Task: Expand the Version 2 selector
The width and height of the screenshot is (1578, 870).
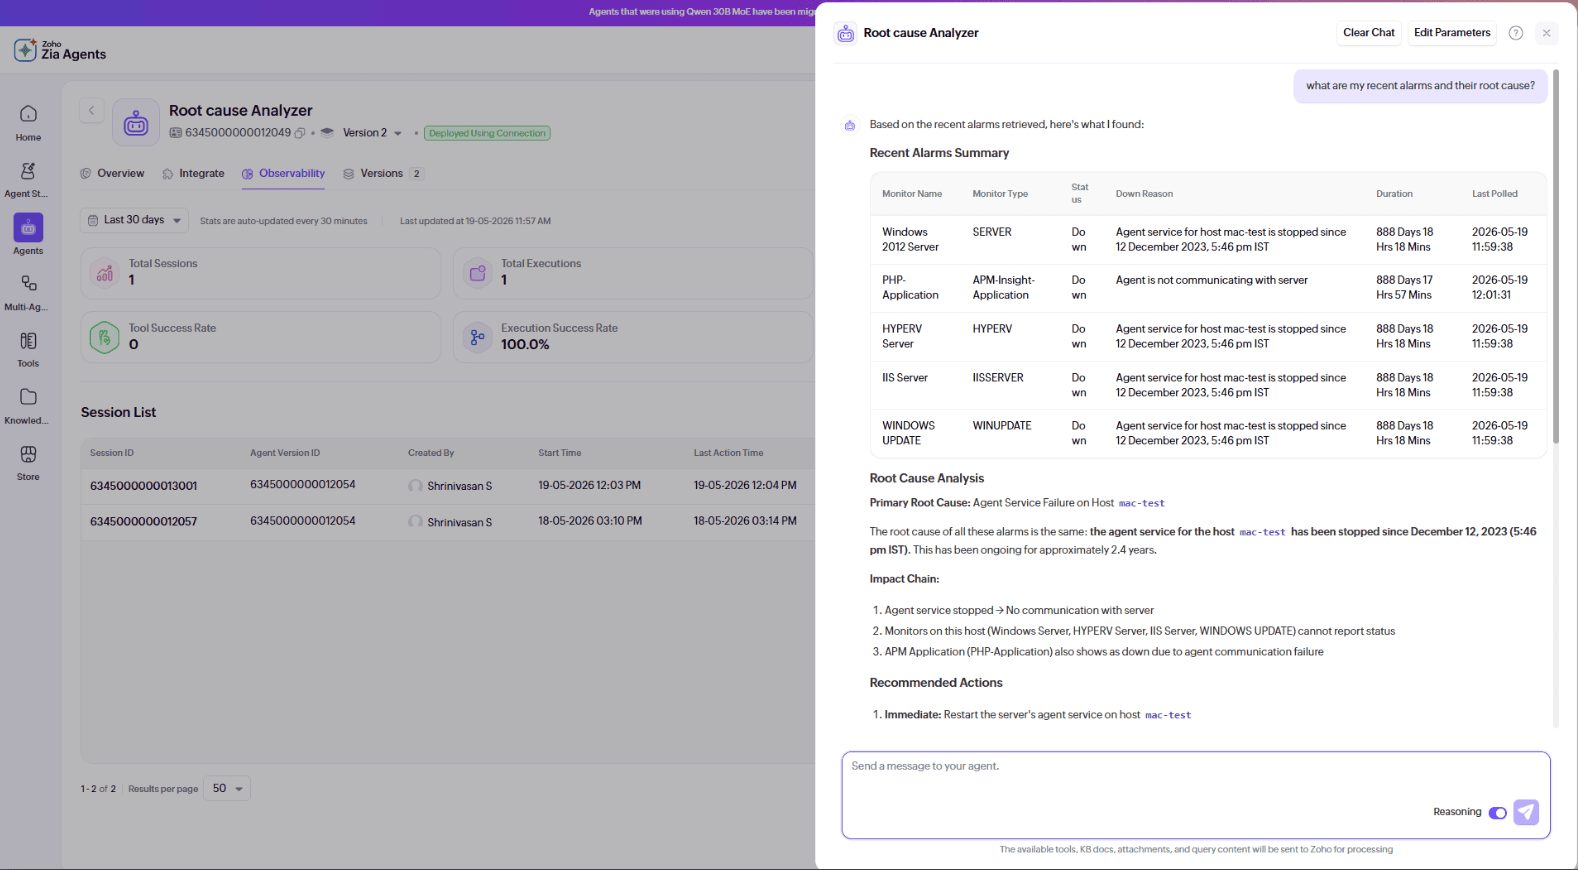Action: [372, 133]
